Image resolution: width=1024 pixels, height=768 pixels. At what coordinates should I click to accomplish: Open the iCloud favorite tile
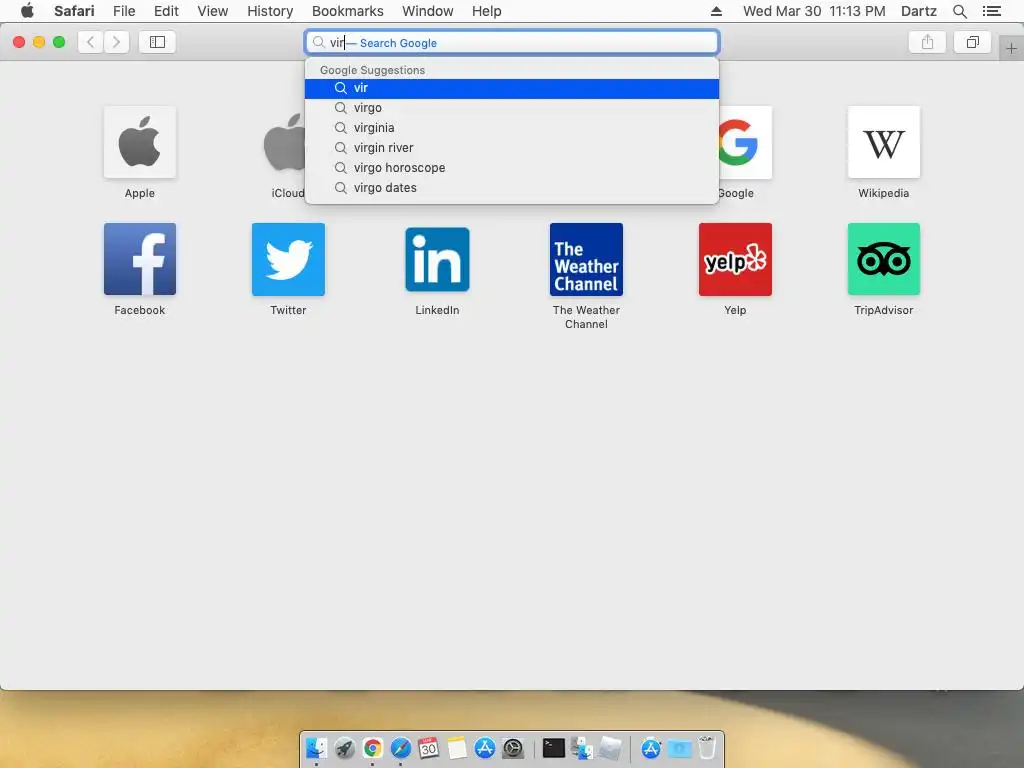click(284, 142)
